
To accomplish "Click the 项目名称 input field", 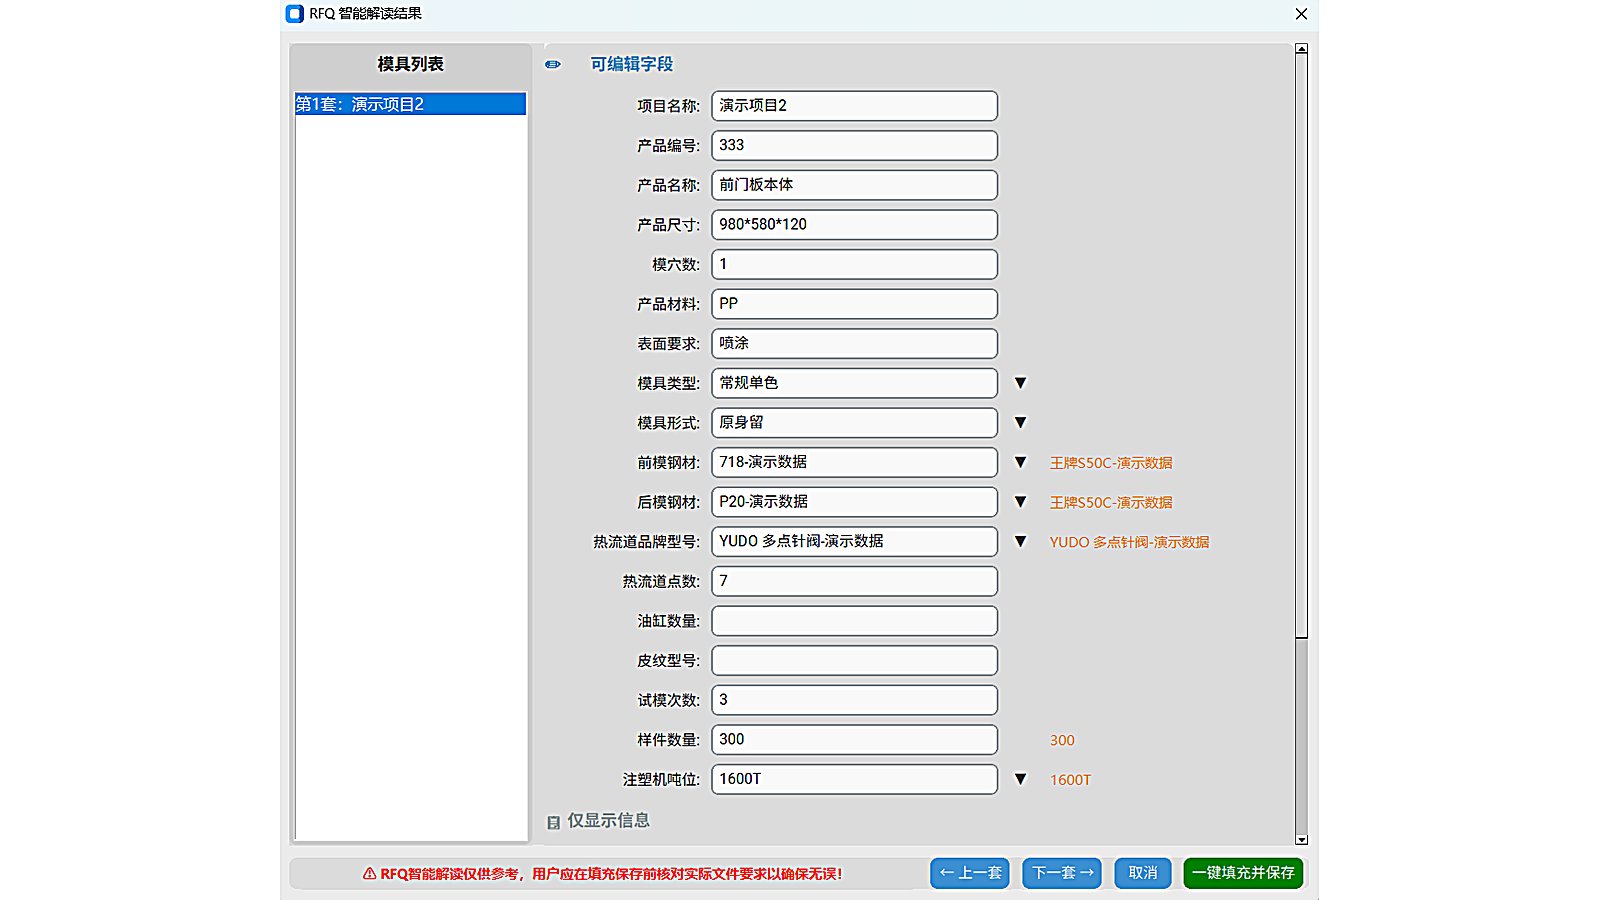I will 855,106.
